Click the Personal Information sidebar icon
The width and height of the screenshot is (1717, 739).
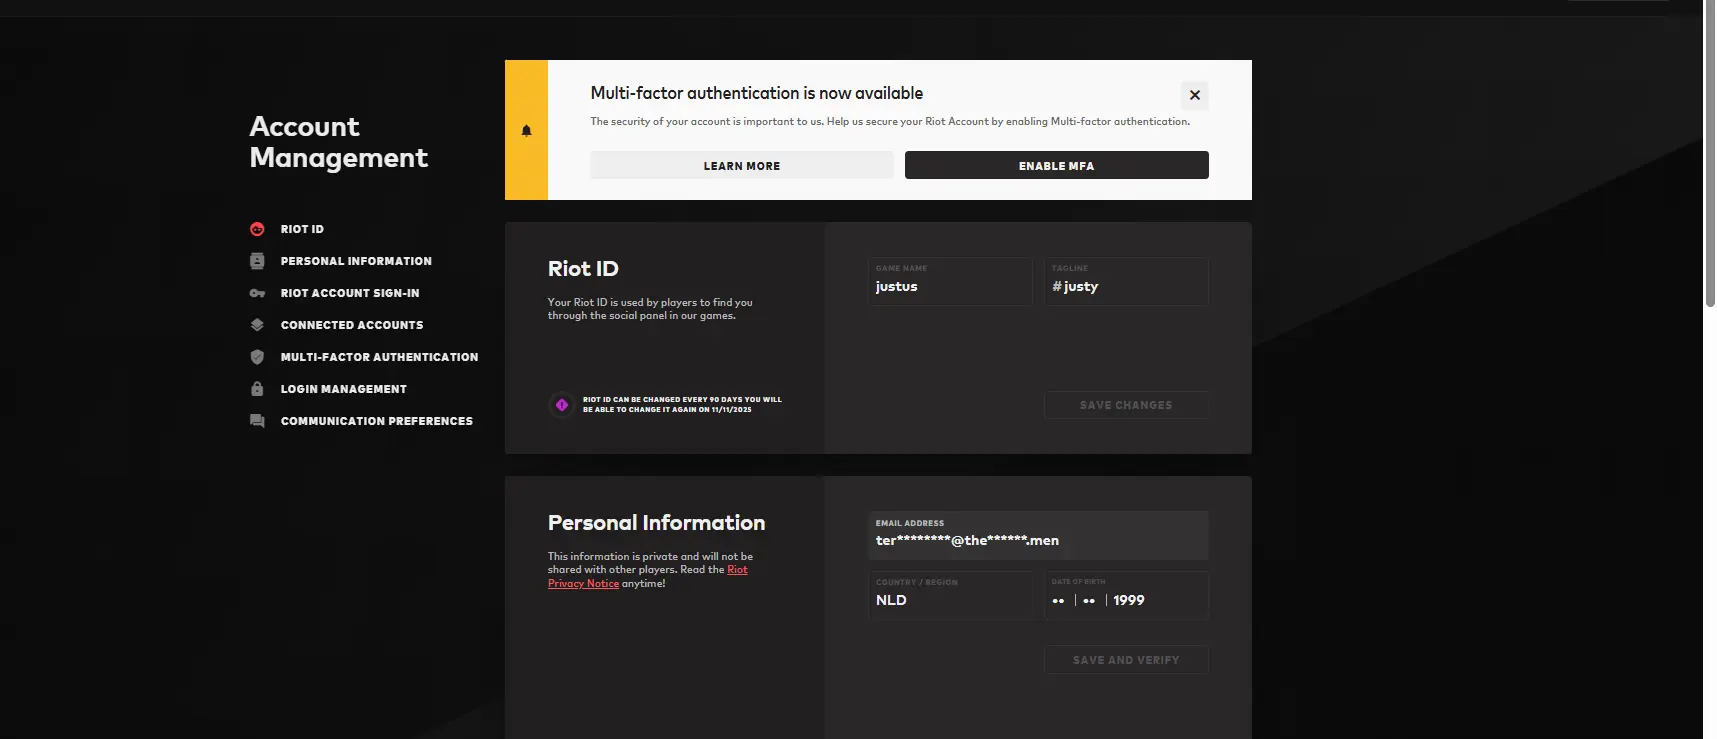pos(257,261)
